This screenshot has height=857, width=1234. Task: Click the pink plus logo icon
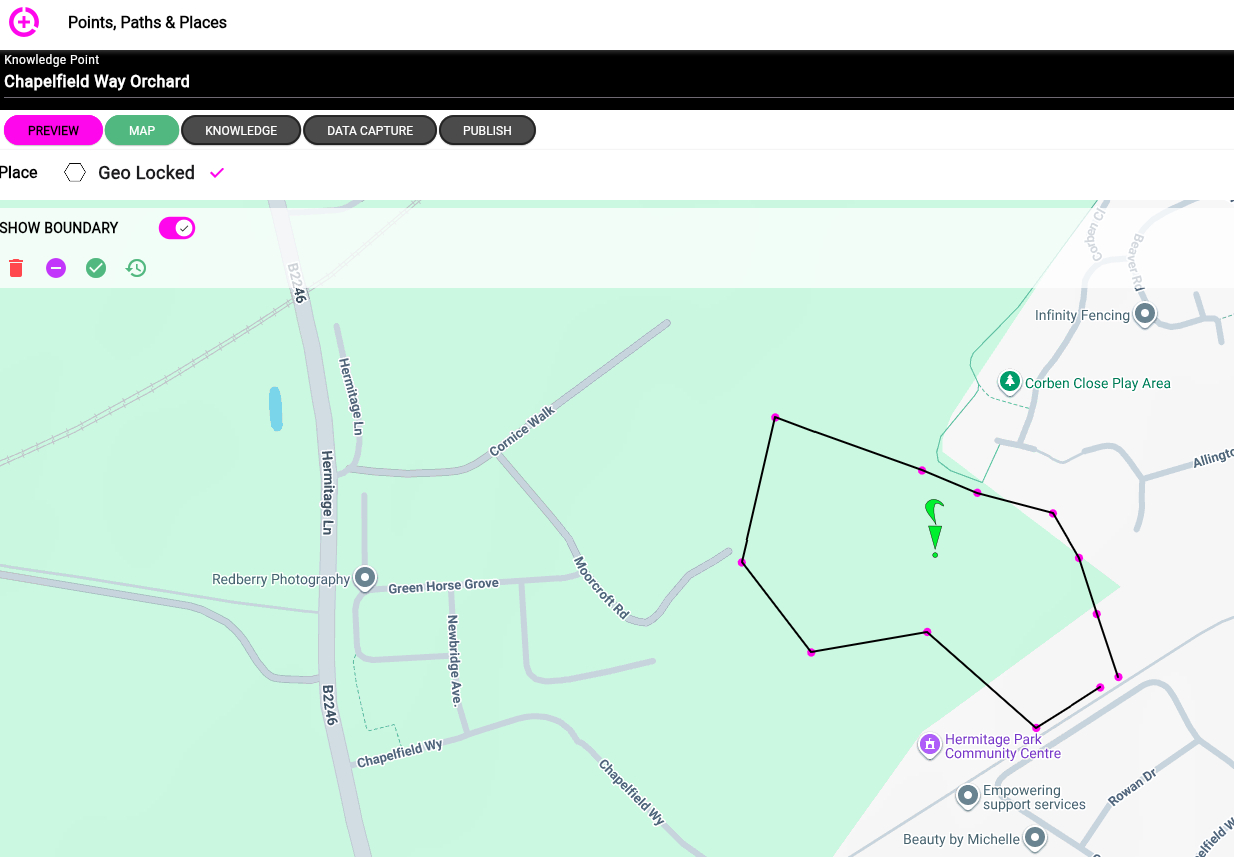24,22
